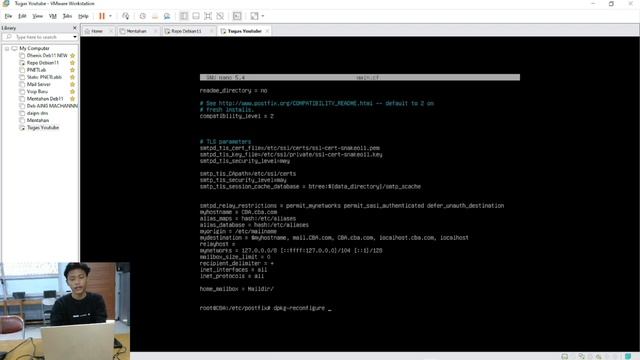Viewport: 640px width, 360px height.
Task: Toggle favorite star for Repo Debian11
Action: [x=73, y=63]
